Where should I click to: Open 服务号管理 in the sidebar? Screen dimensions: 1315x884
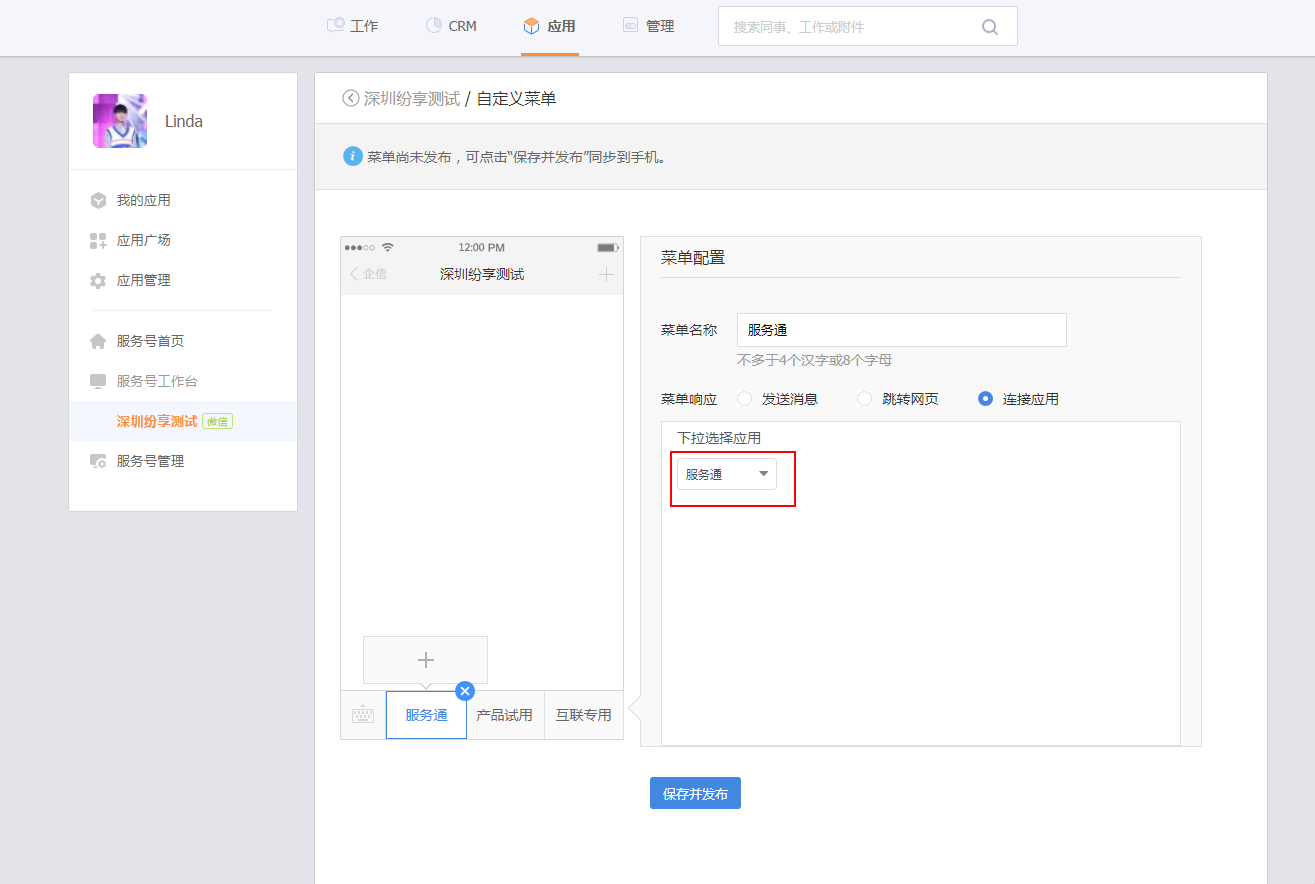[x=150, y=461]
